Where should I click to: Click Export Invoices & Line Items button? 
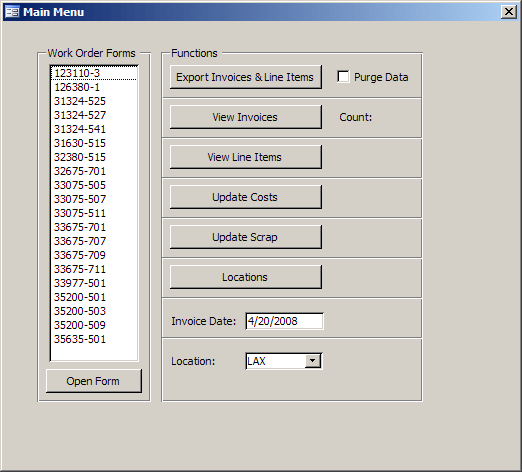[246, 77]
